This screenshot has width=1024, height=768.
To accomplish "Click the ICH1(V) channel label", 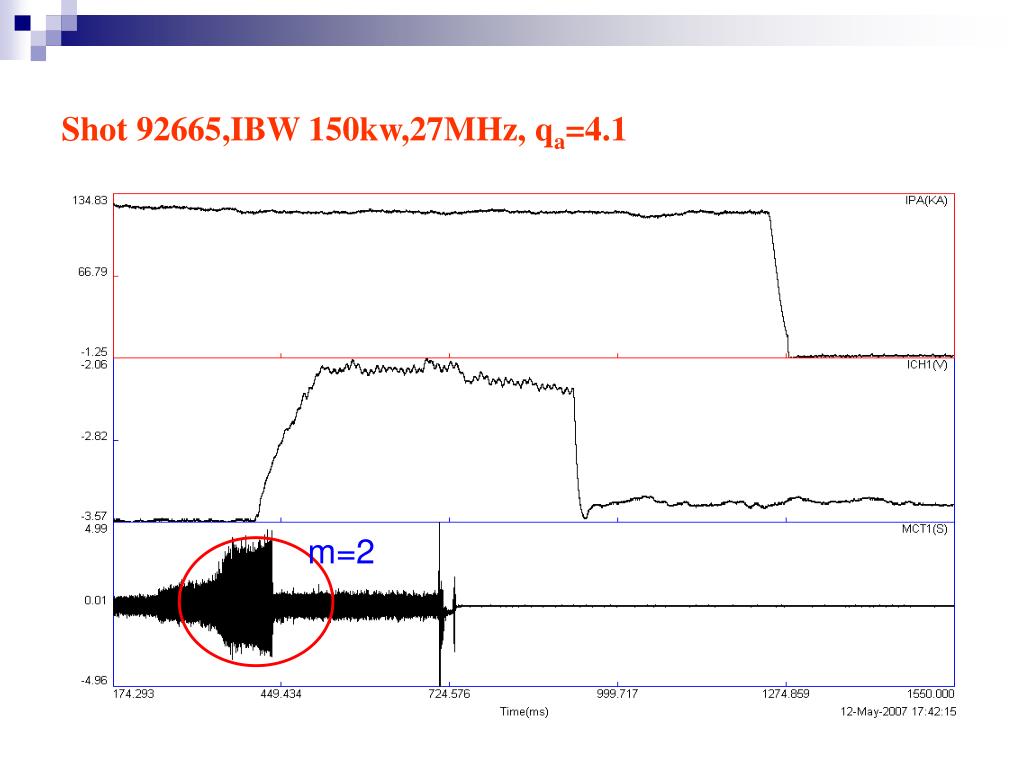I will tap(927, 364).
